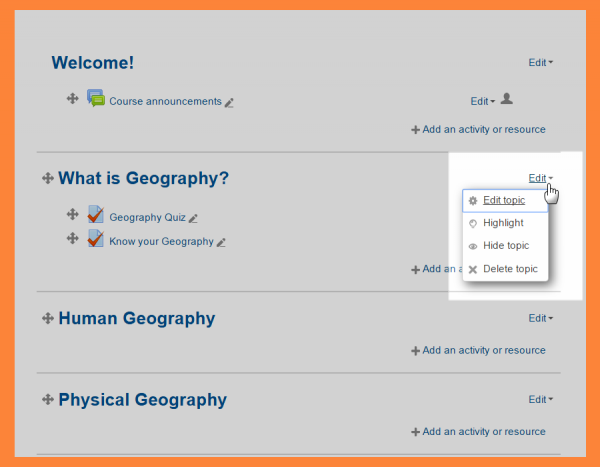Choose Edit topic in the menu
This screenshot has height=467, width=600.
point(504,200)
